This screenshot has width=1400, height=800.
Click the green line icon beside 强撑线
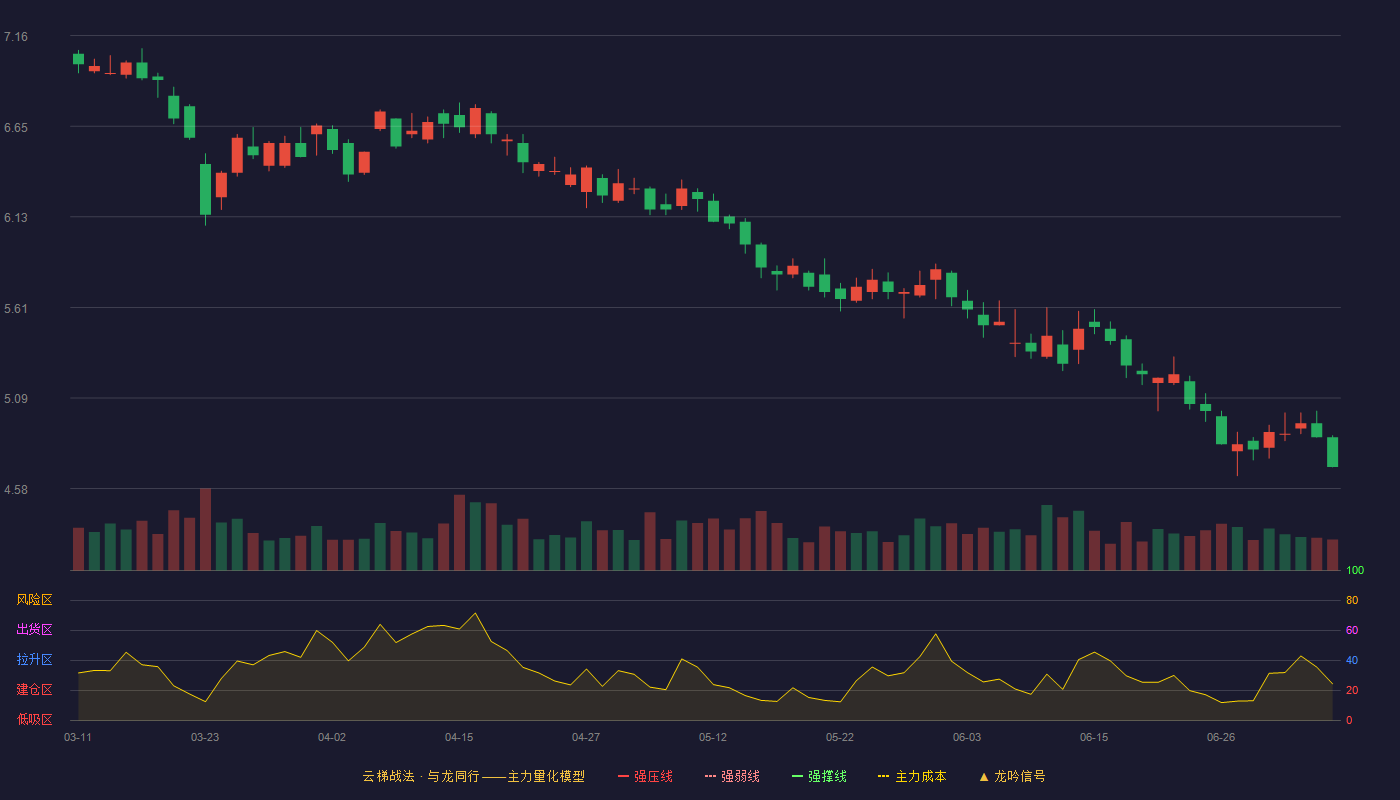(797, 776)
